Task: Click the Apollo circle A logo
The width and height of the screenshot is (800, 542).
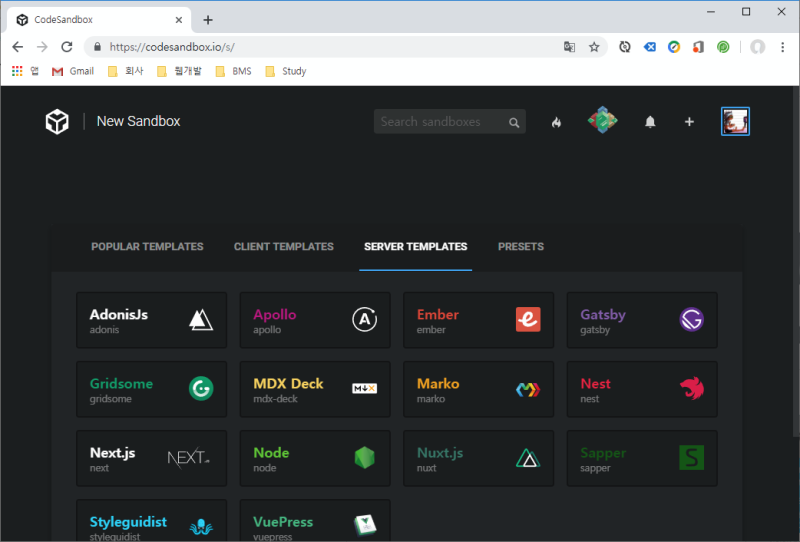Action: coord(364,319)
